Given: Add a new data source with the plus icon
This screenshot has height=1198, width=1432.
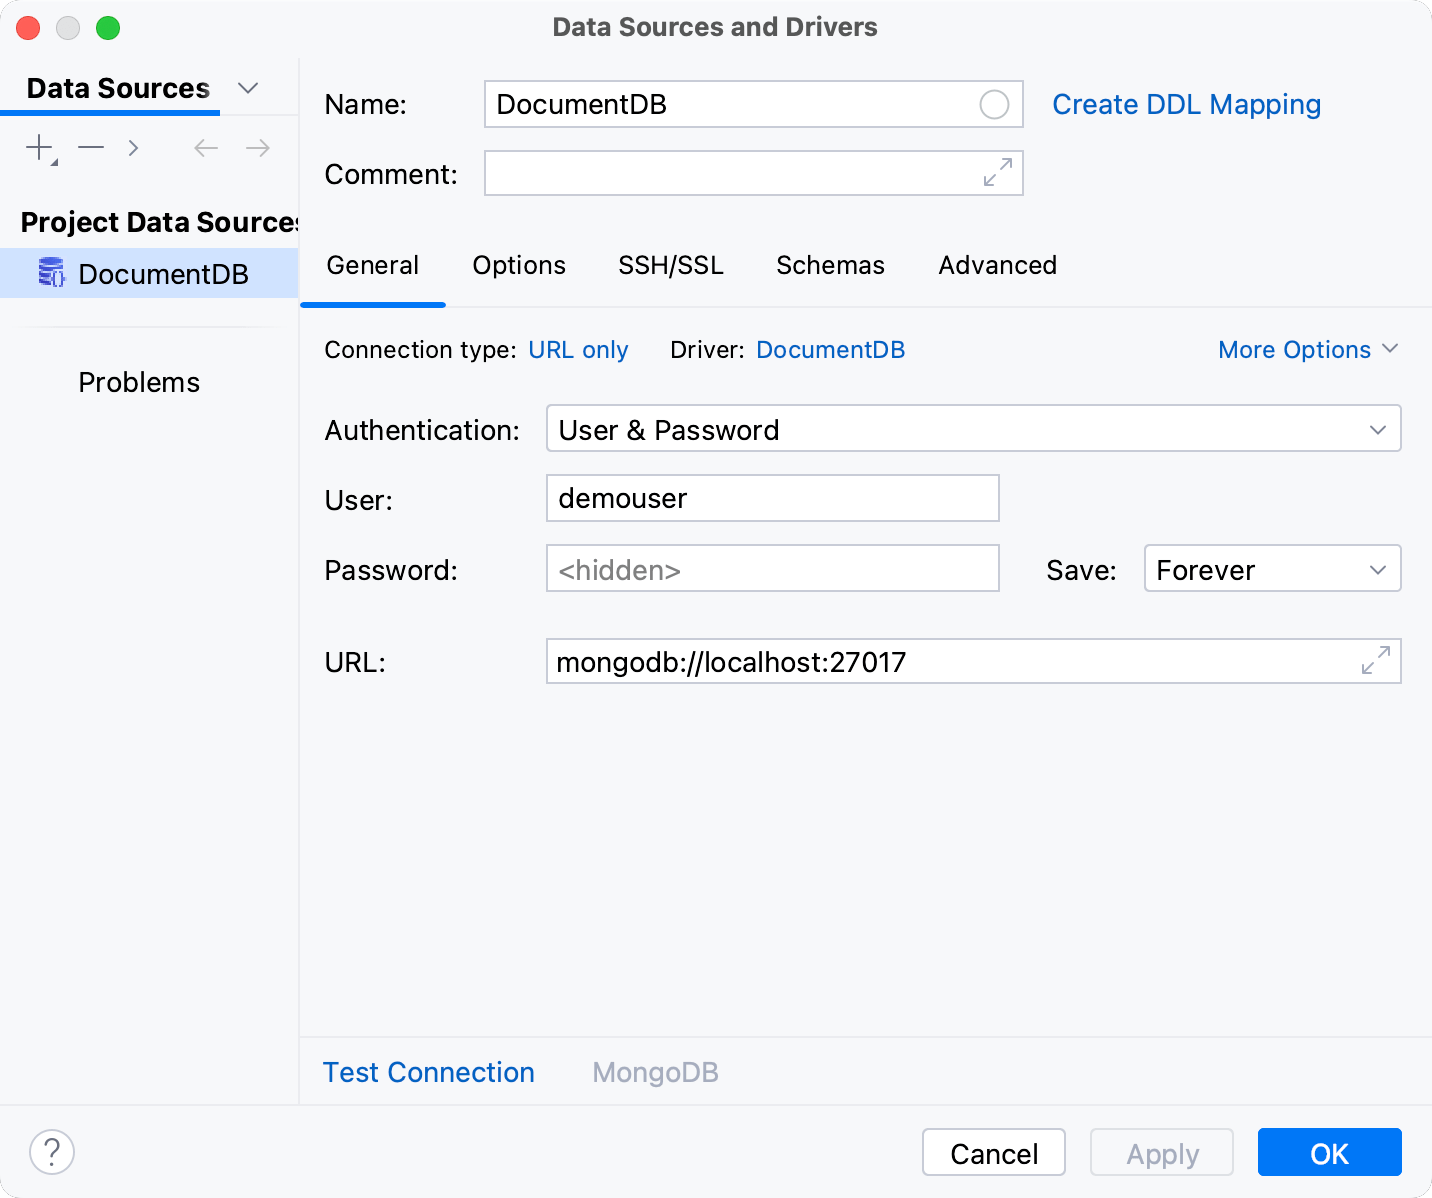Looking at the screenshot, I should tap(37, 147).
